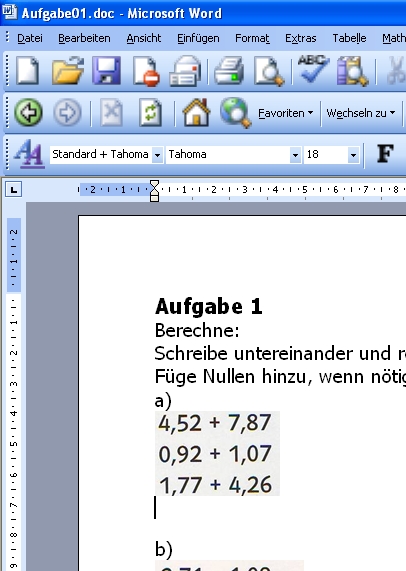Search the web globe icon
The image size is (406, 571).
pos(236,113)
